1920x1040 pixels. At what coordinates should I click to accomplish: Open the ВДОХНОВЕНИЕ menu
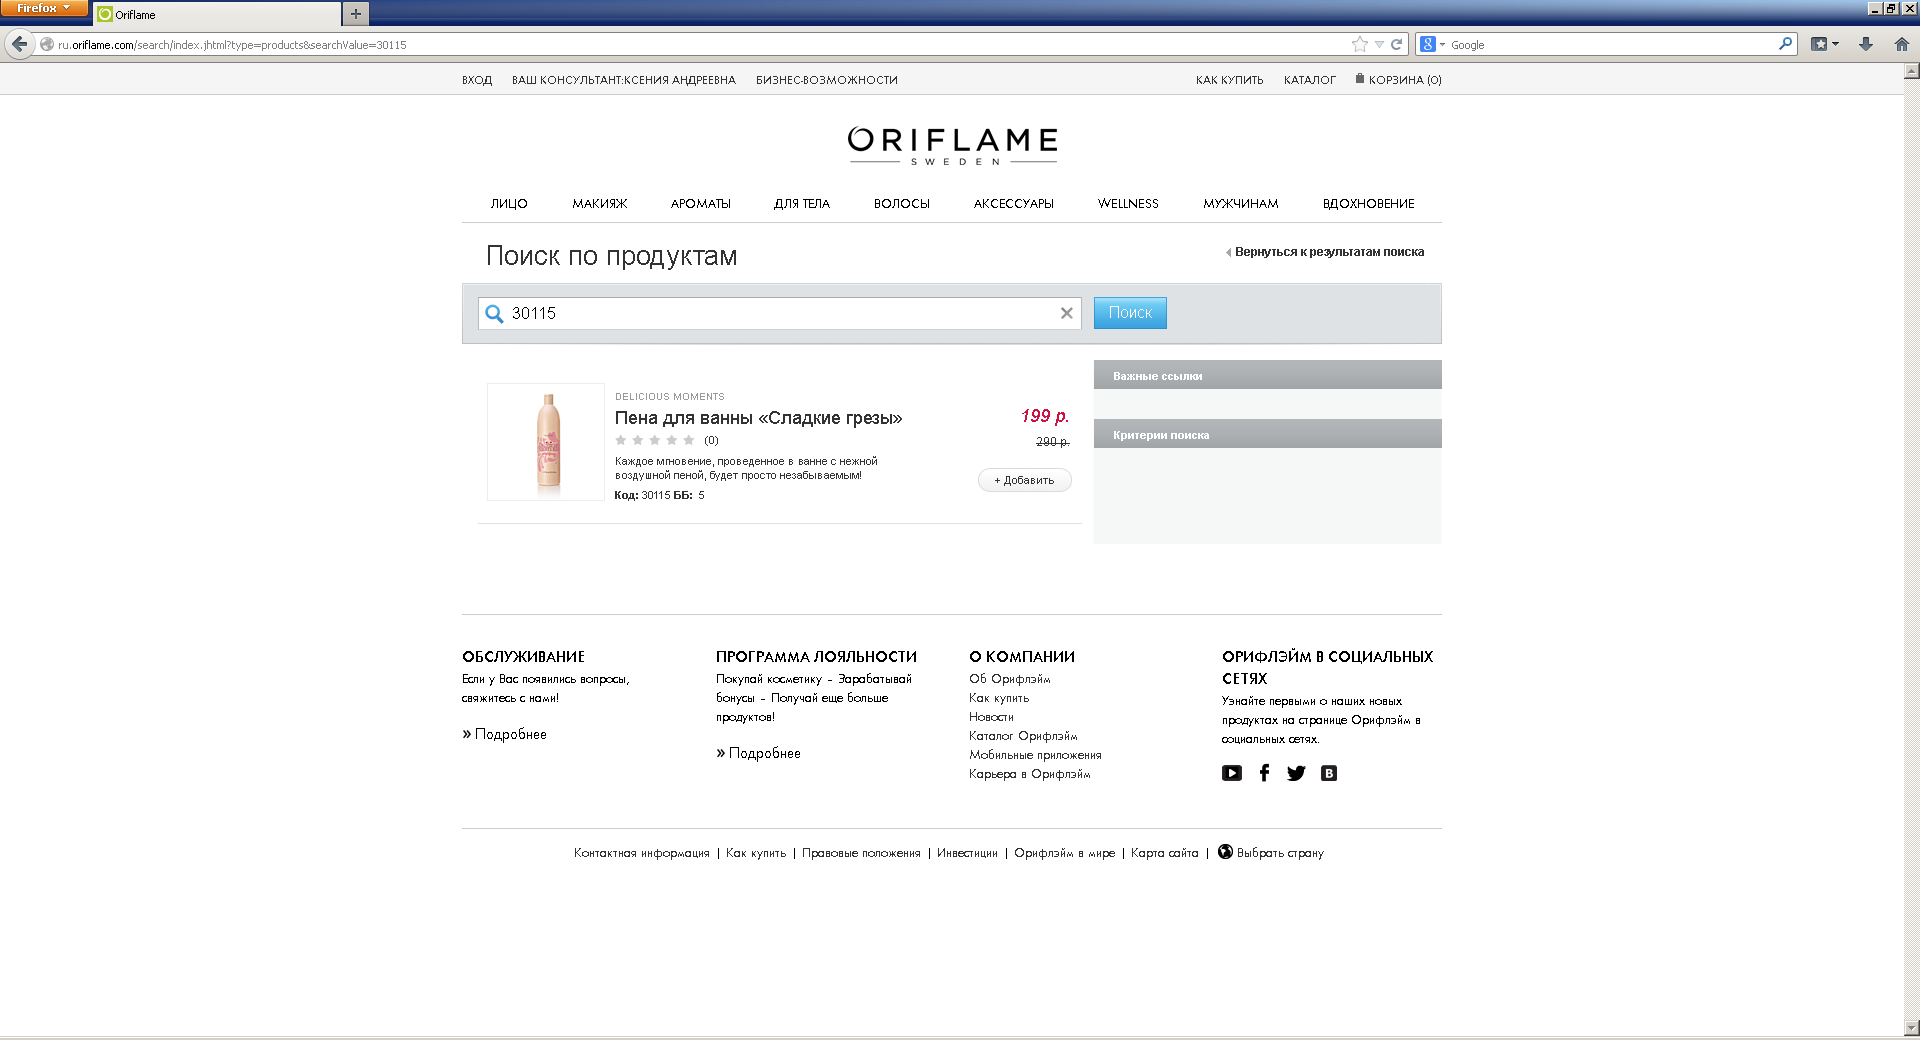1369,203
